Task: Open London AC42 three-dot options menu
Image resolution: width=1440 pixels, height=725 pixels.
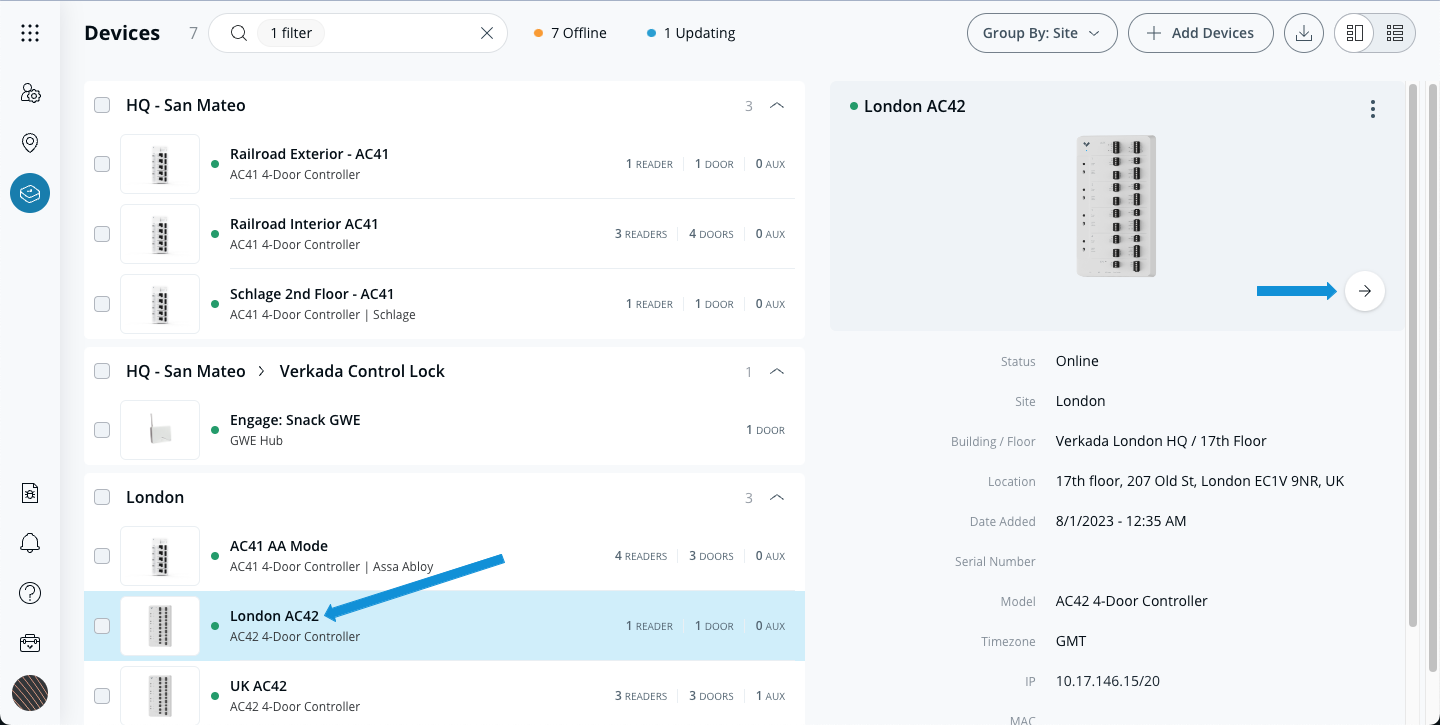Action: pos(1373,109)
